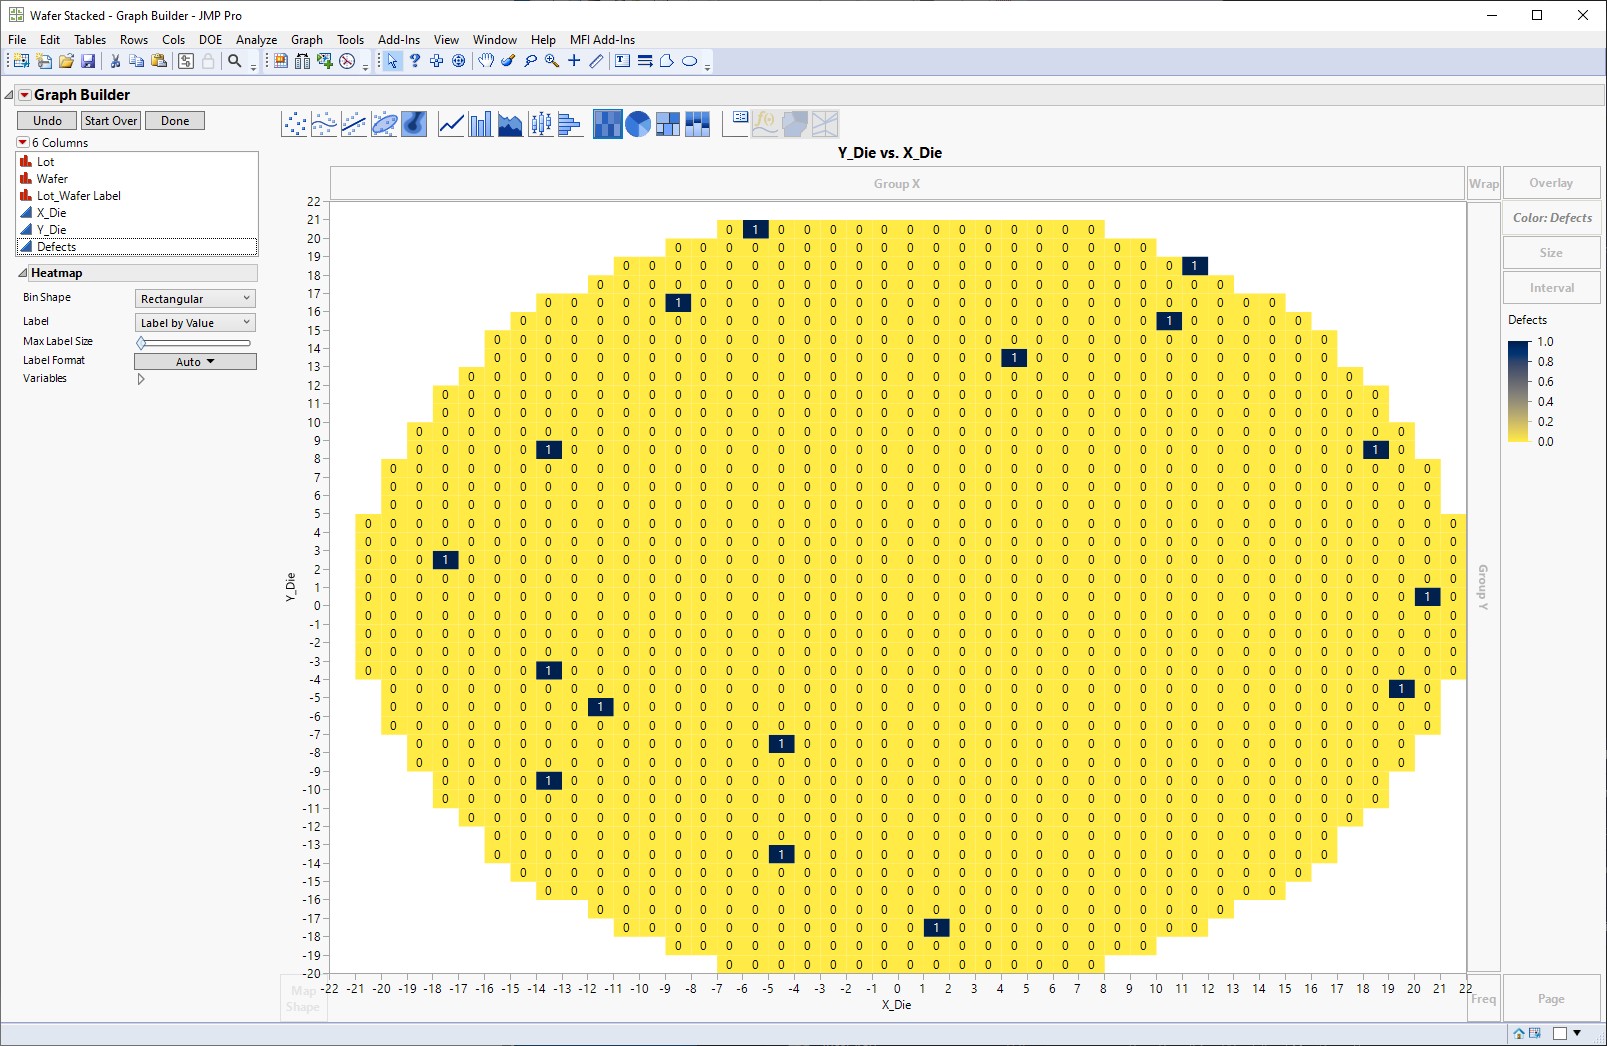1607x1046 pixels.
Task: Click the Done button
Action: pos(175,121)
